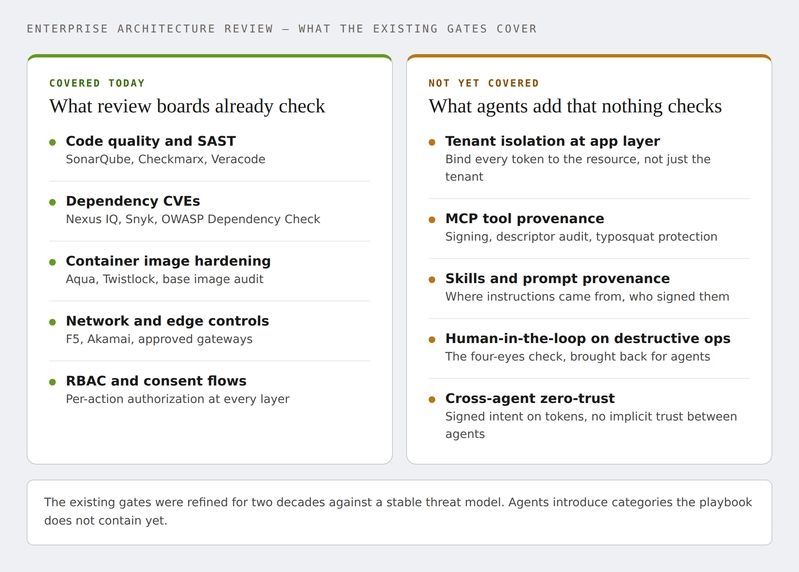Click the green dot beside RBAC and consent flows
This screenshot has width=799, height=572.
(x=52, y=382)
